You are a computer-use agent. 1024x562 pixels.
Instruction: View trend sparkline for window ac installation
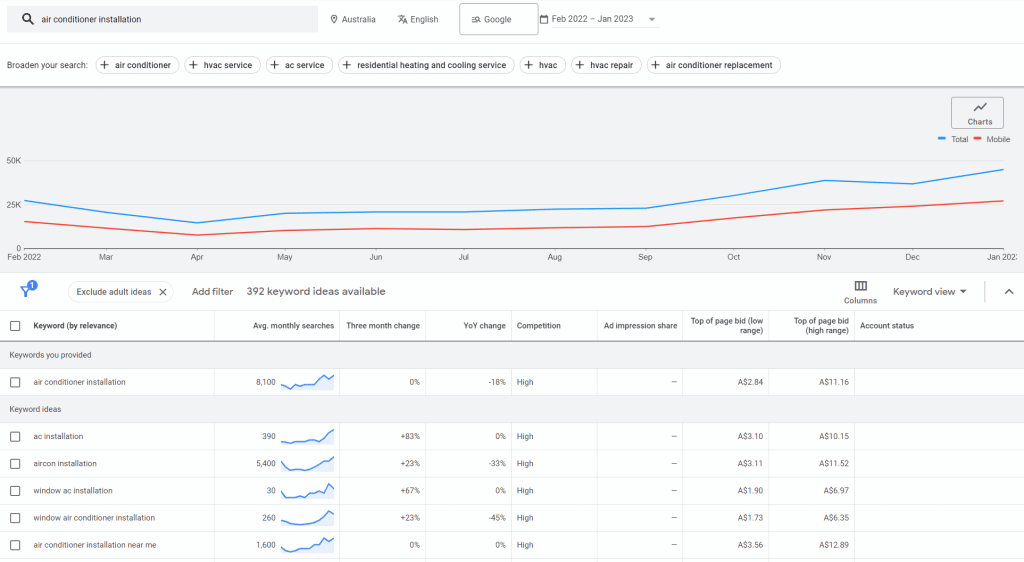pos(308,491)
